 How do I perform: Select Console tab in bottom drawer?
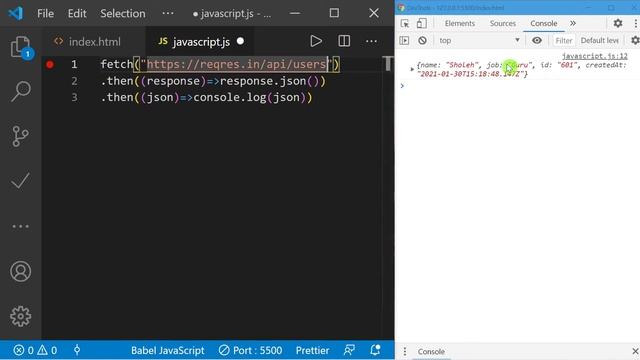pos(431,351)
